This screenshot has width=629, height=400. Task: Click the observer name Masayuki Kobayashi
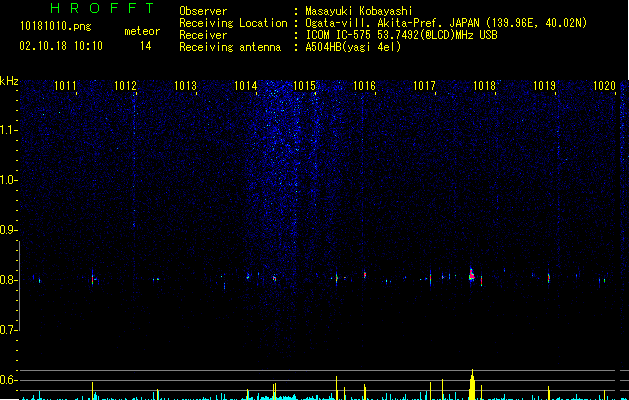(359, 11)
